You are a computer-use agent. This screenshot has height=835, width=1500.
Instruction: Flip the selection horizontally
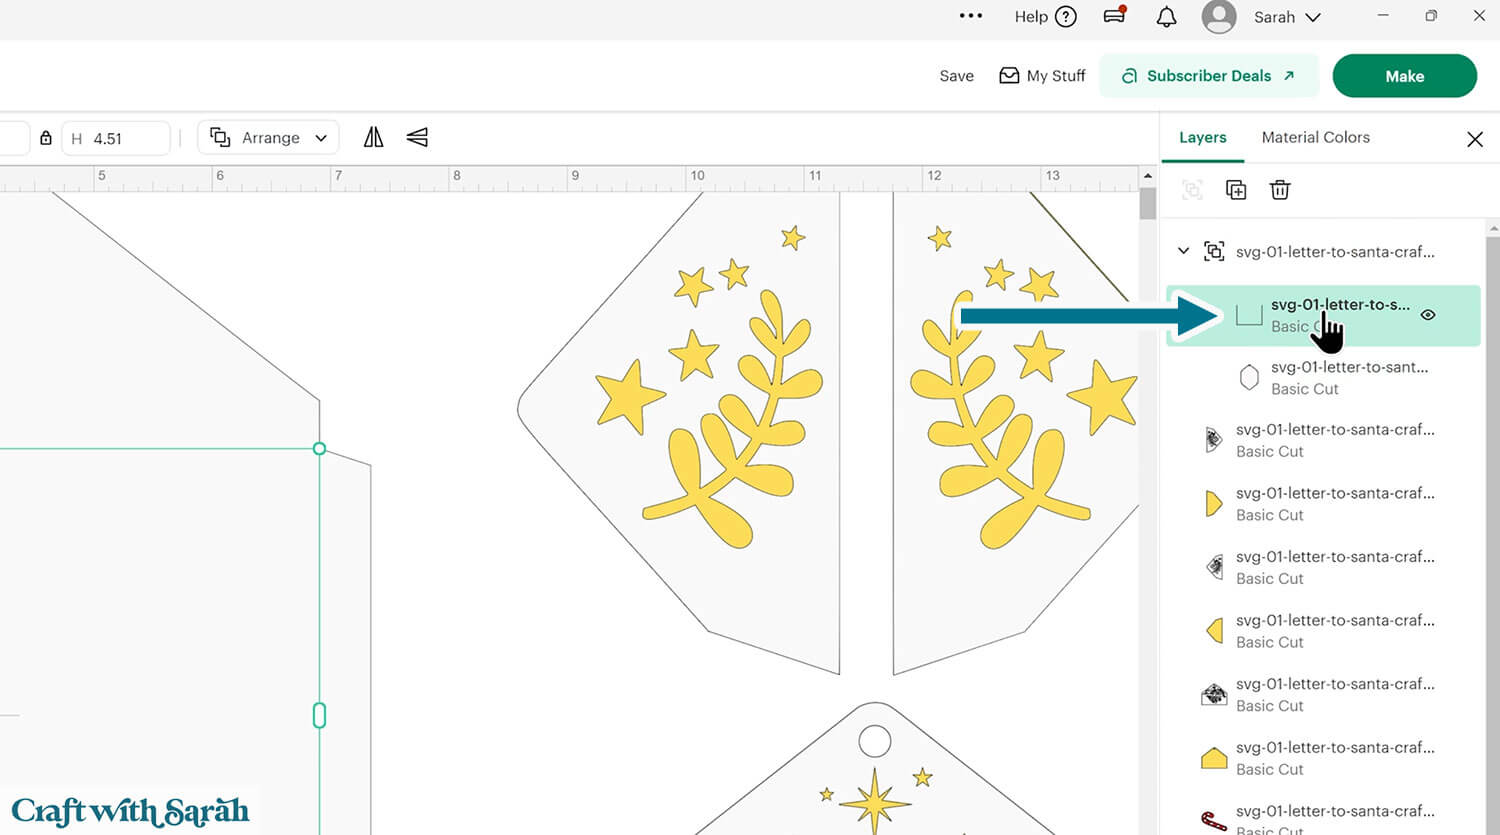[373, 138]
